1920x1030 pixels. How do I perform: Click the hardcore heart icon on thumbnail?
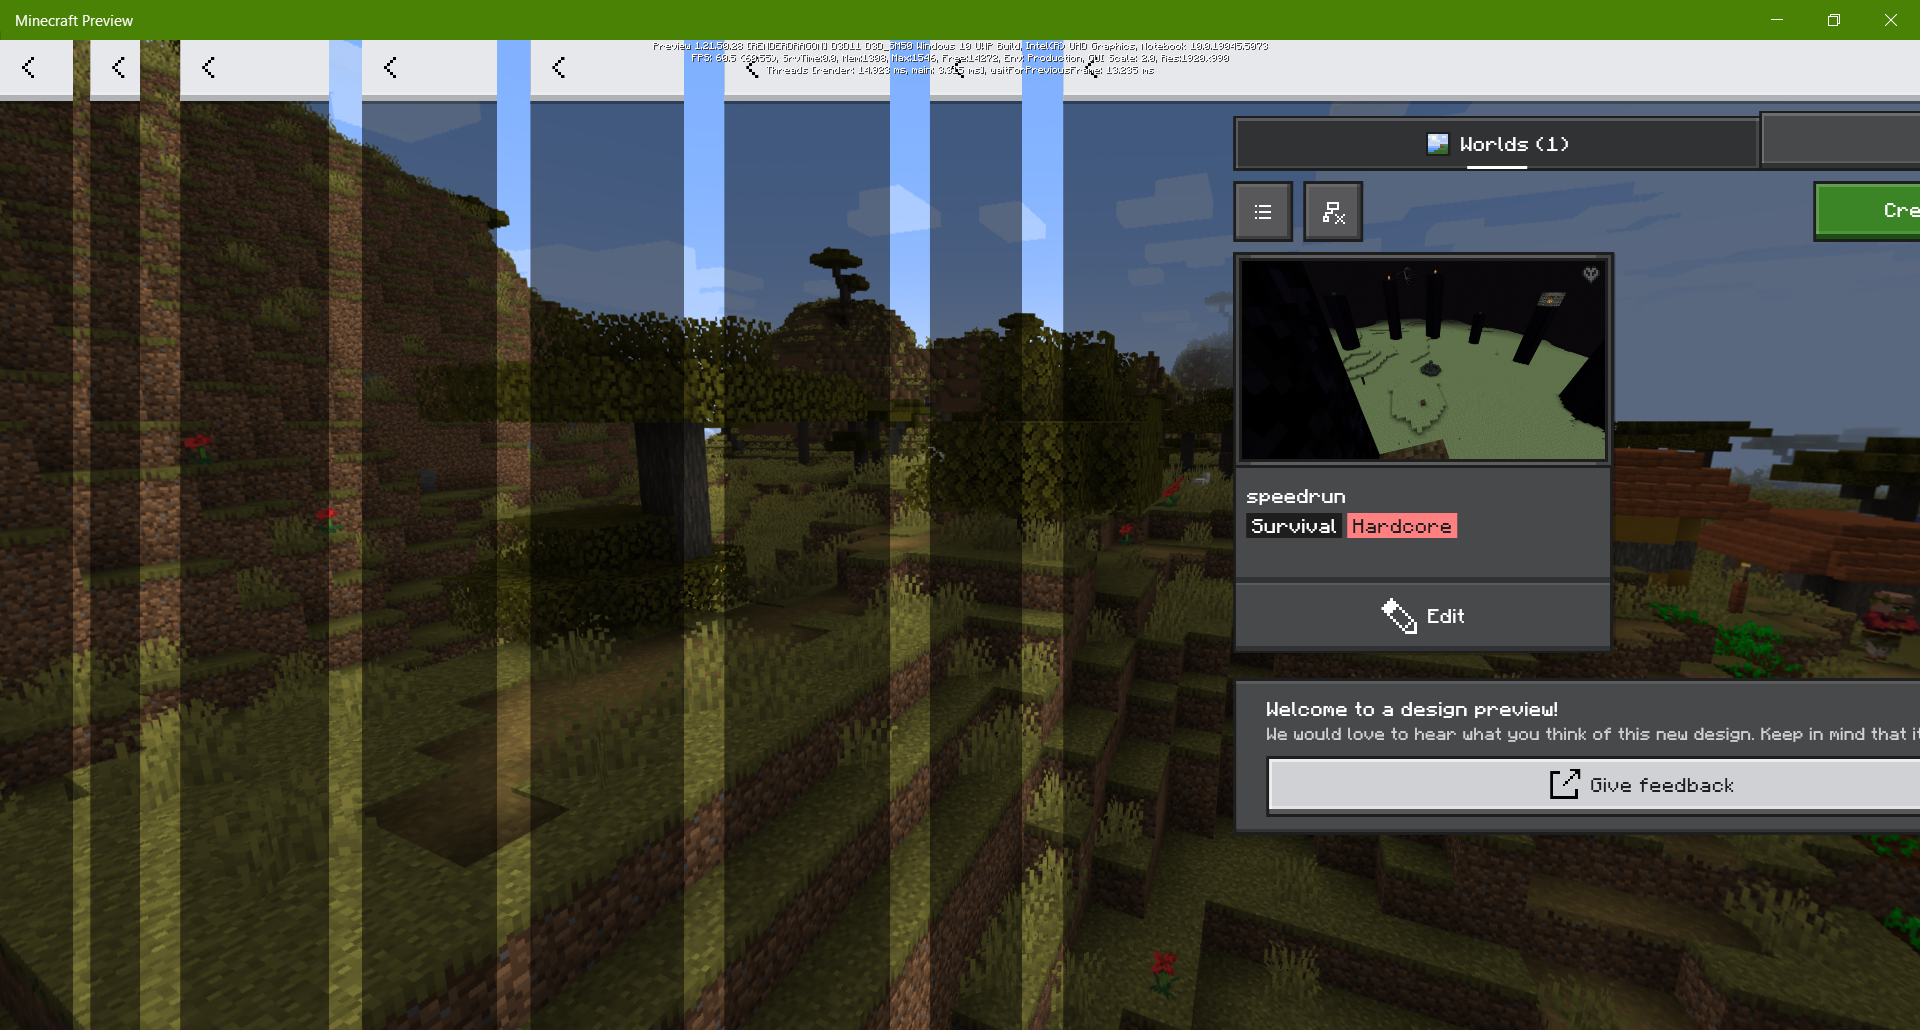(1590, 274)
